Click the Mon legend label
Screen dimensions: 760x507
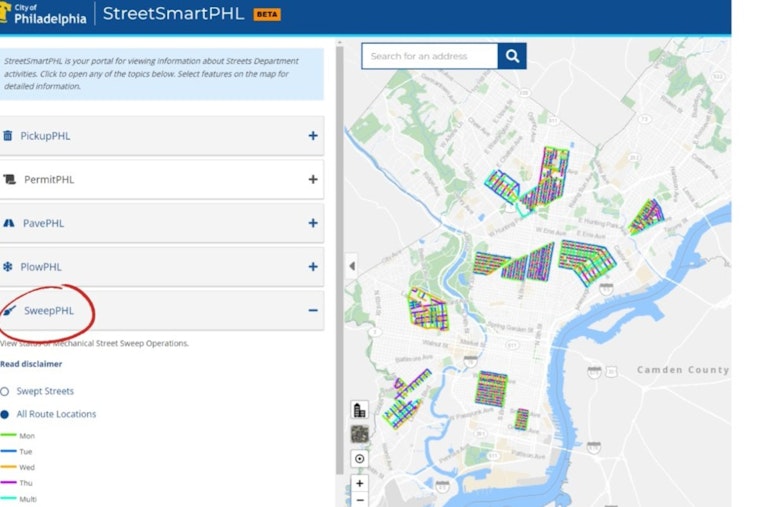27,436
